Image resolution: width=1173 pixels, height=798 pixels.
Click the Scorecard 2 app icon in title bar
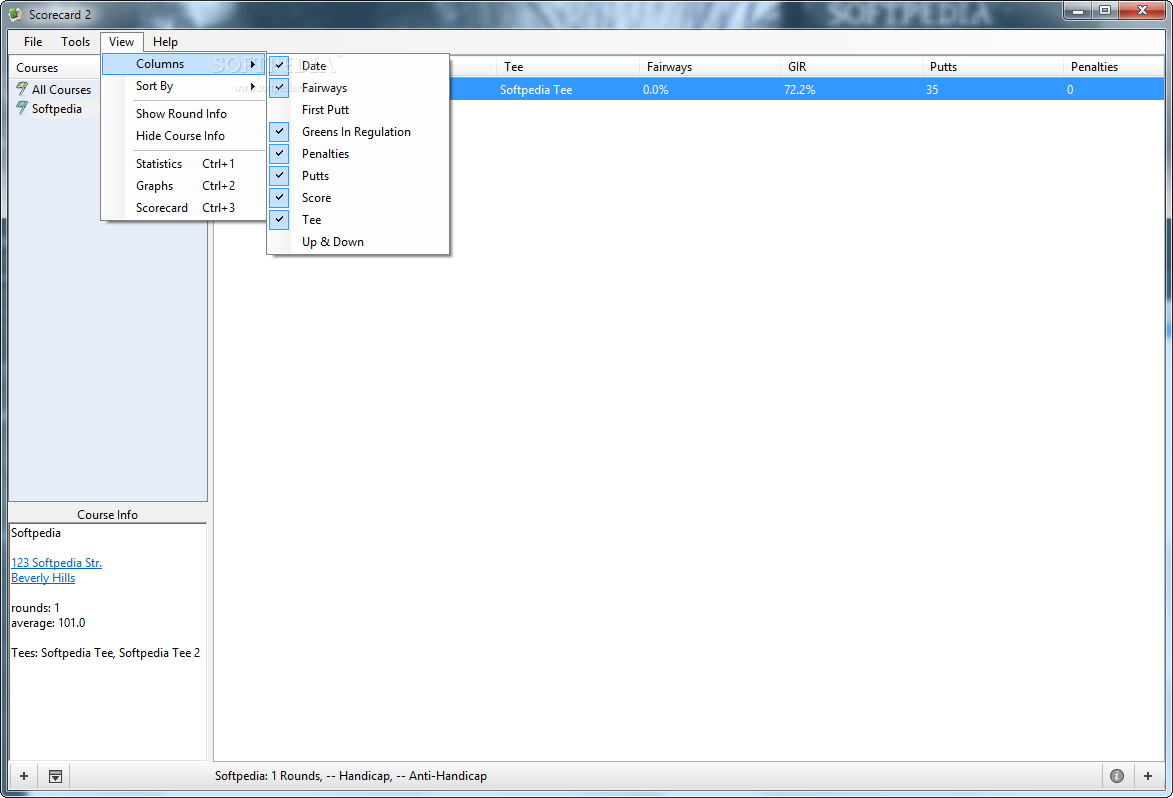15,14
